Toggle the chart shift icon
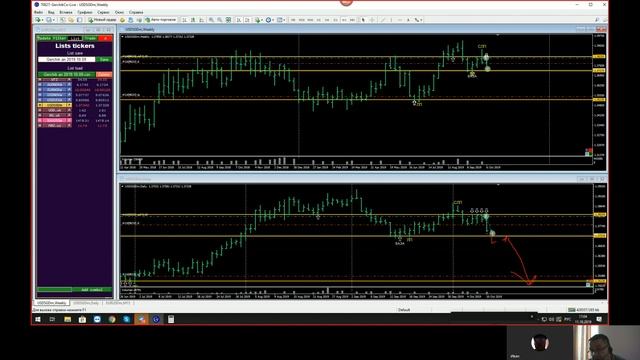The height and width of the screenshot is (360, 640). click(247, 20)
